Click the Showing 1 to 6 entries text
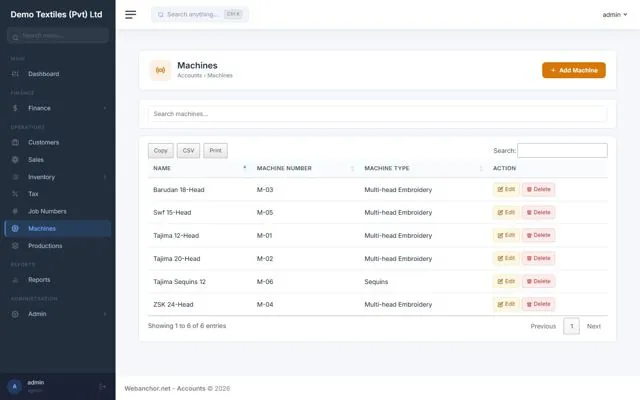The width and height of the screenshot is (640, 400). [x=187, y=326]
